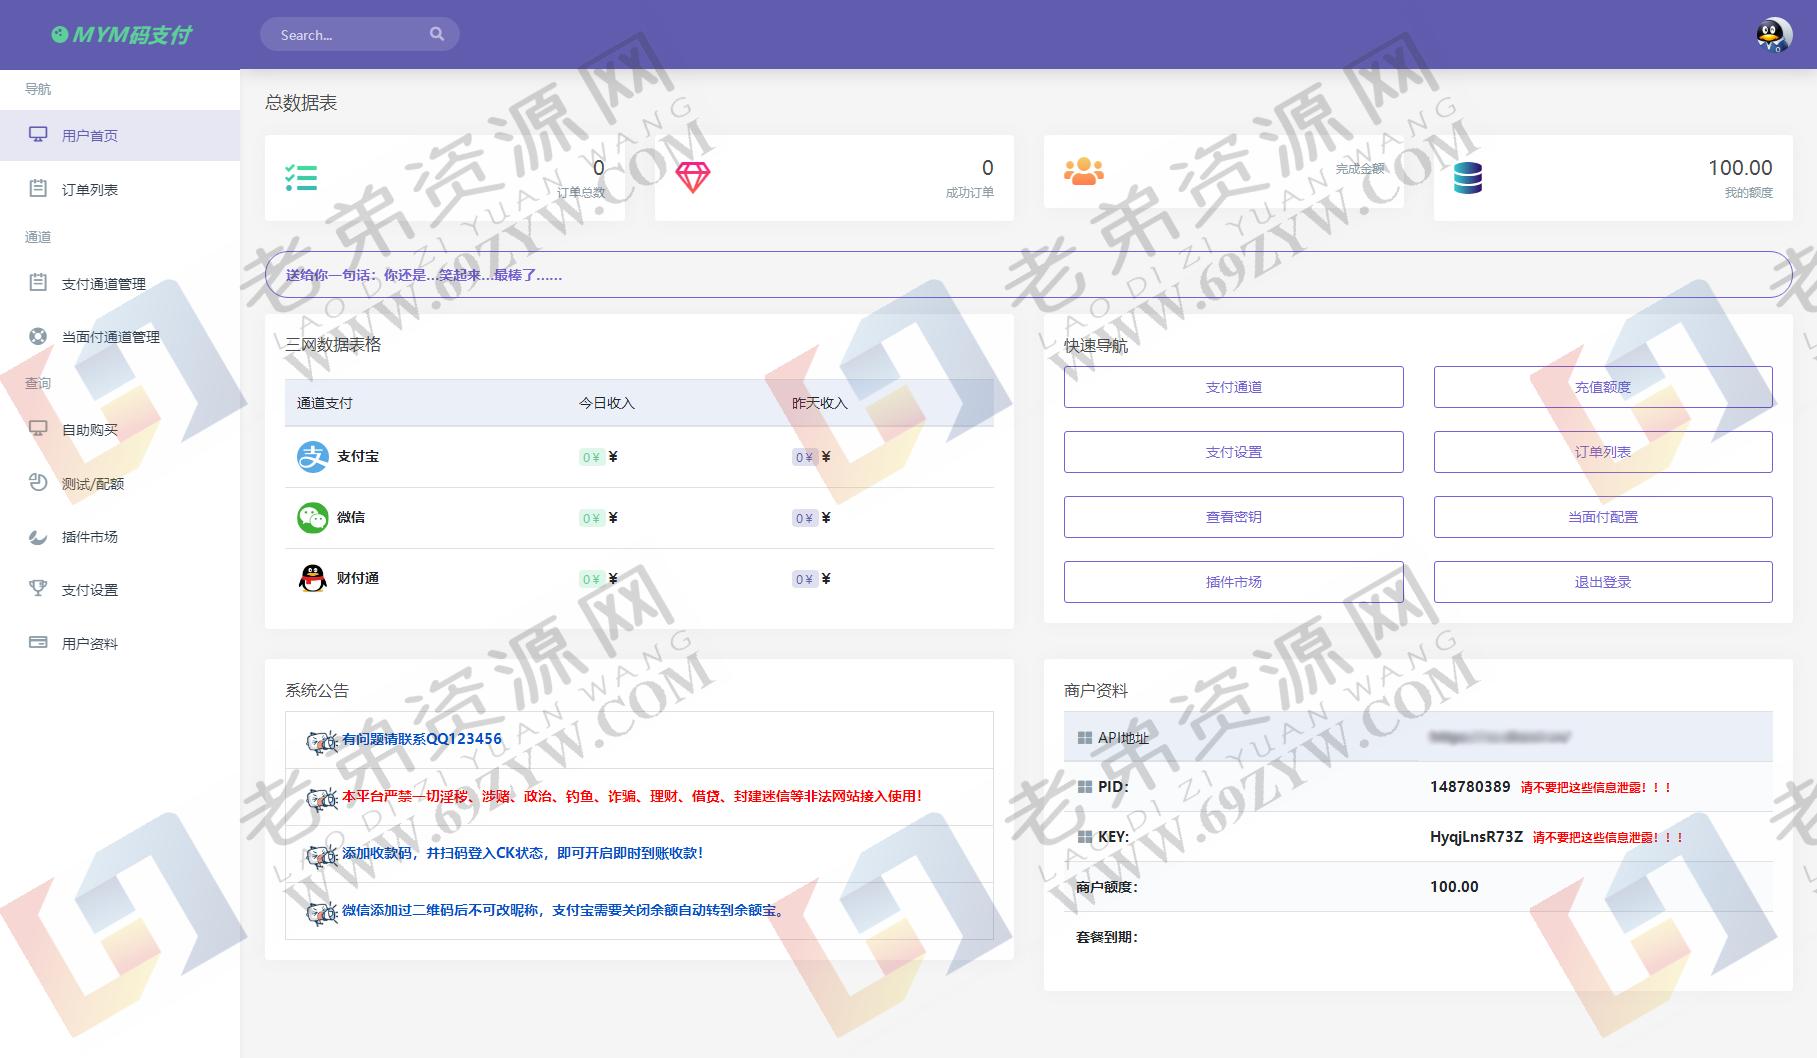Screen dimensions: 1817x1058
Task: Click the 今日收入 column header
Action: [607, 403]
